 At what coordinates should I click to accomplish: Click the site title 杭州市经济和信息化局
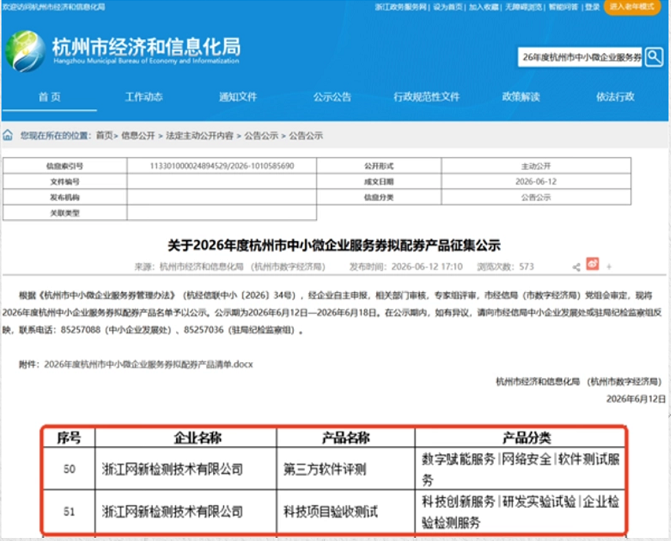tap(146, 47)
